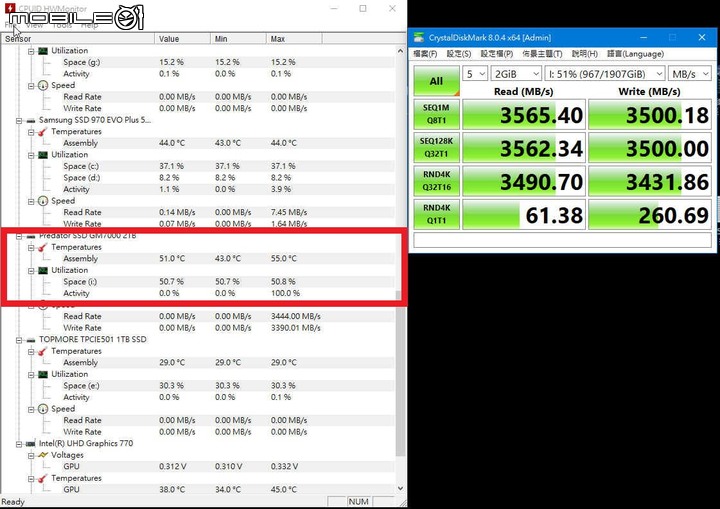Open the 檔案(F) menu in CrystalDiskMark
The height and width of the screenshot is (509, 720).
coord(425,54)
